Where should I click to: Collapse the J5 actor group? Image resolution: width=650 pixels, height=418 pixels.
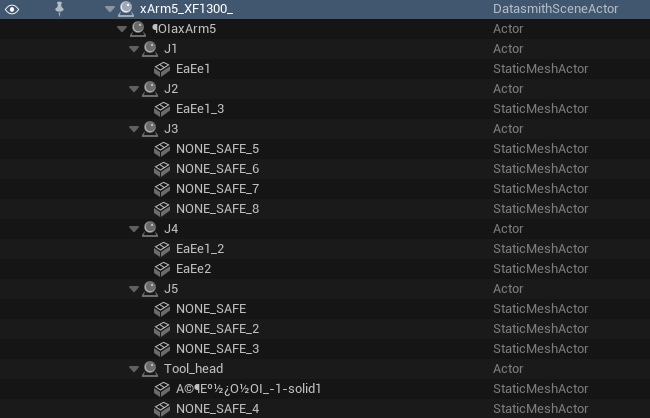point(135,289)
